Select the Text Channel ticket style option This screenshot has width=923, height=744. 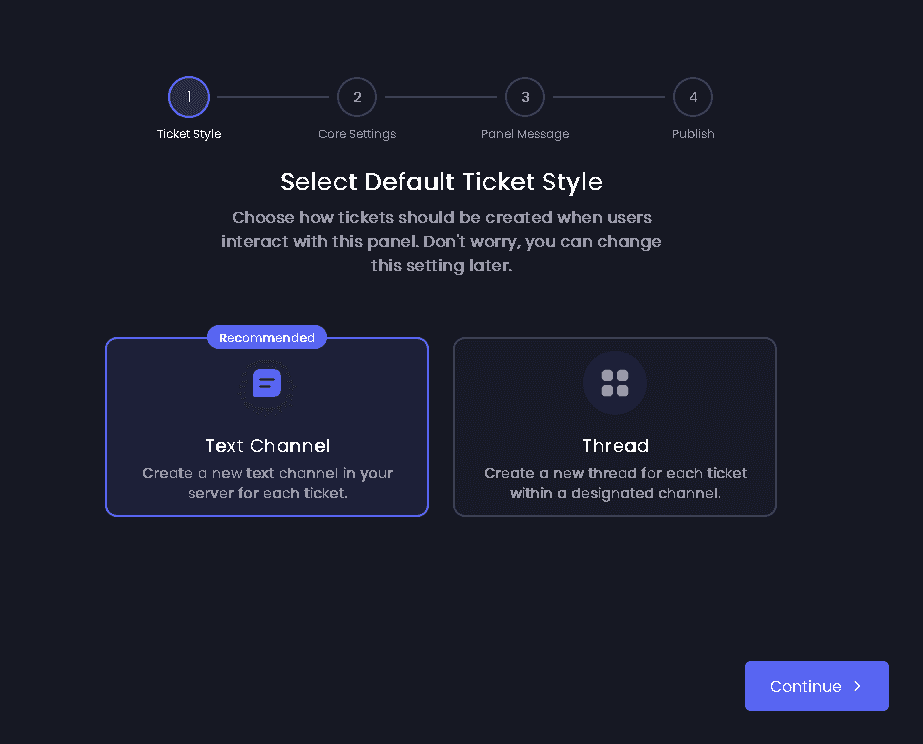(266, 427)
